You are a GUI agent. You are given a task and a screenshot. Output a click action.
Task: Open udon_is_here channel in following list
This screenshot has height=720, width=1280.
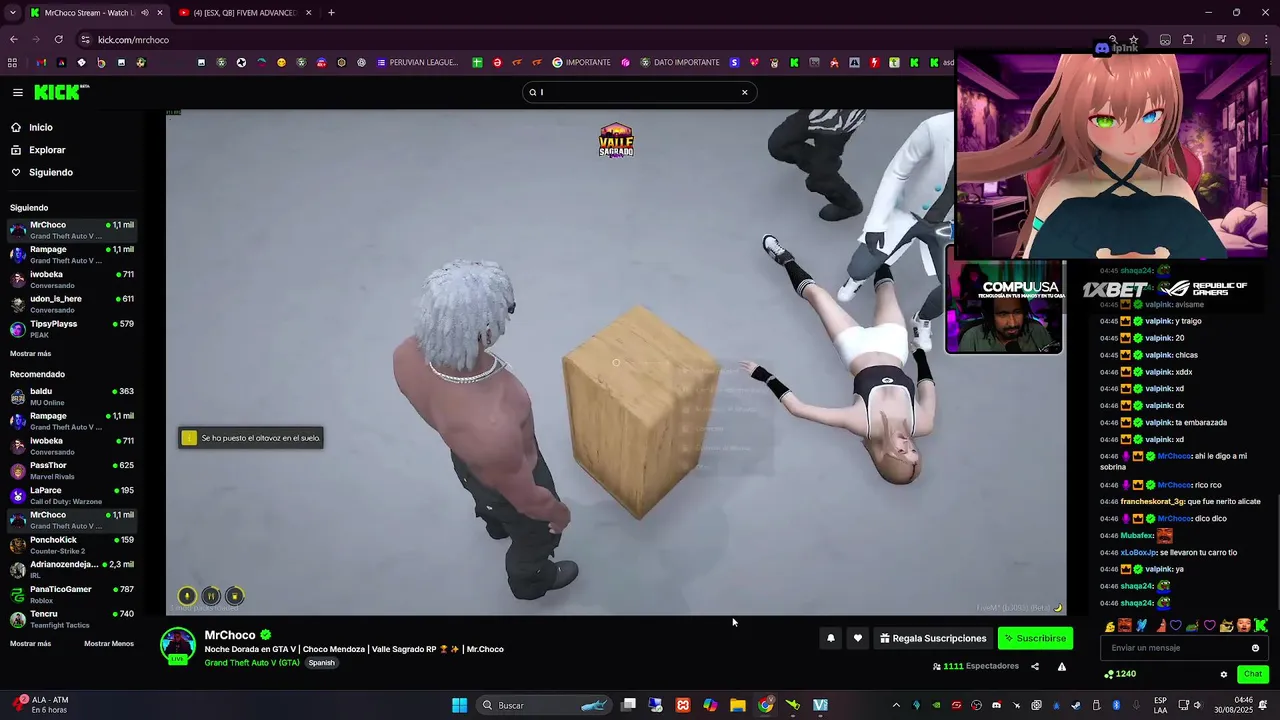pyautogui.click(x=72, y=304)
